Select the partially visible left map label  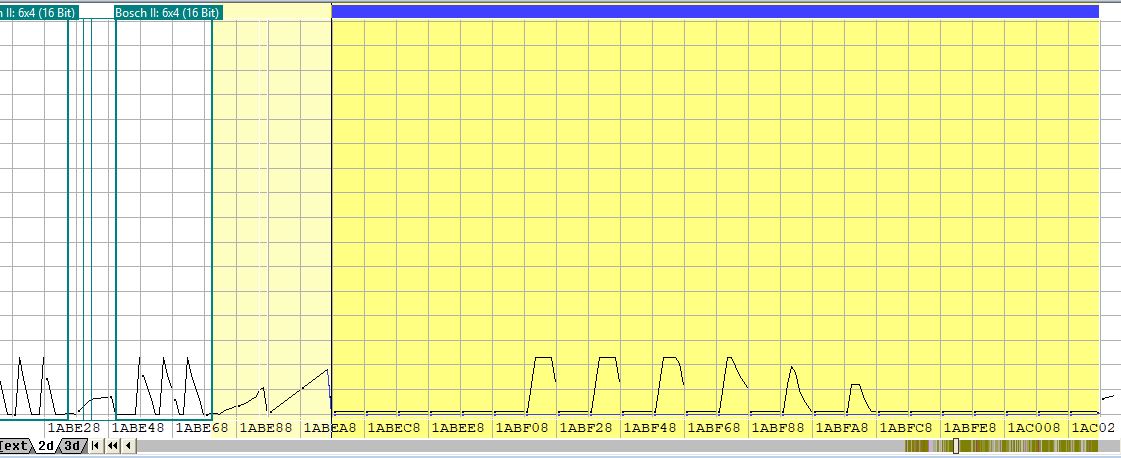[33, 12]
